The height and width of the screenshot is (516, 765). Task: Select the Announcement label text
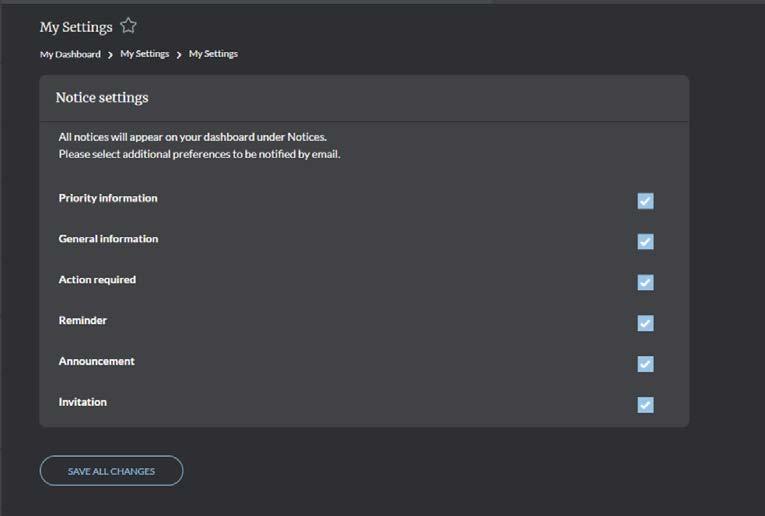click(96, 361)
